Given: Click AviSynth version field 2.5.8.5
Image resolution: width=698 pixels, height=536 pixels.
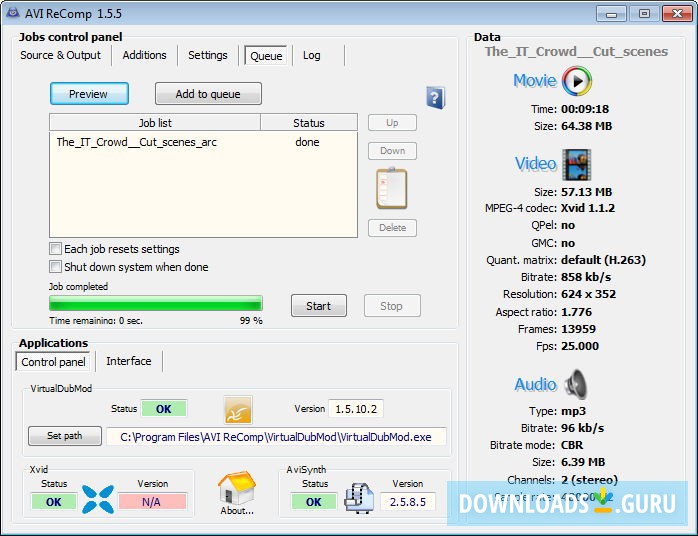Looking at the screenshot, I should (x=408, y=502).
